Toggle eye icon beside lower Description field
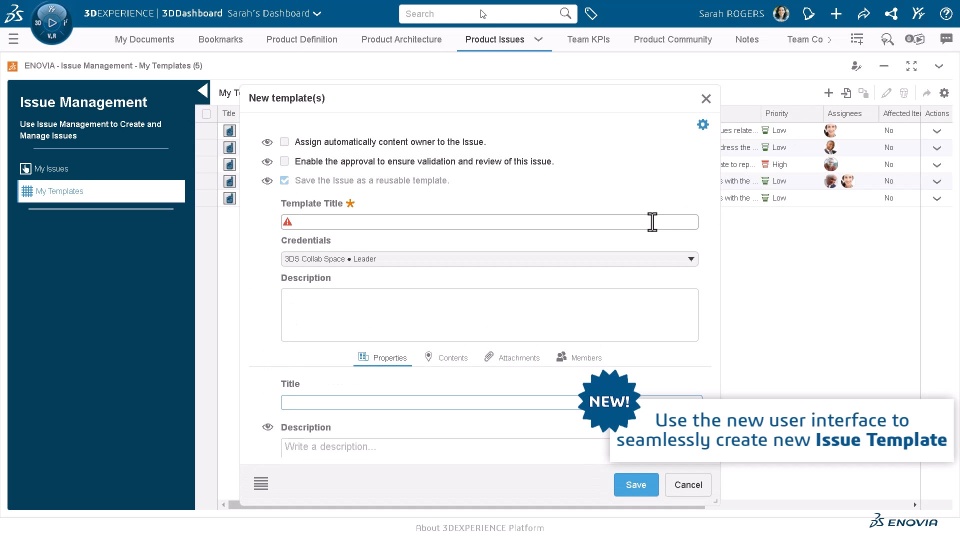Image resolution: width=960 pixels, height=540 pixels. [268, 427]
